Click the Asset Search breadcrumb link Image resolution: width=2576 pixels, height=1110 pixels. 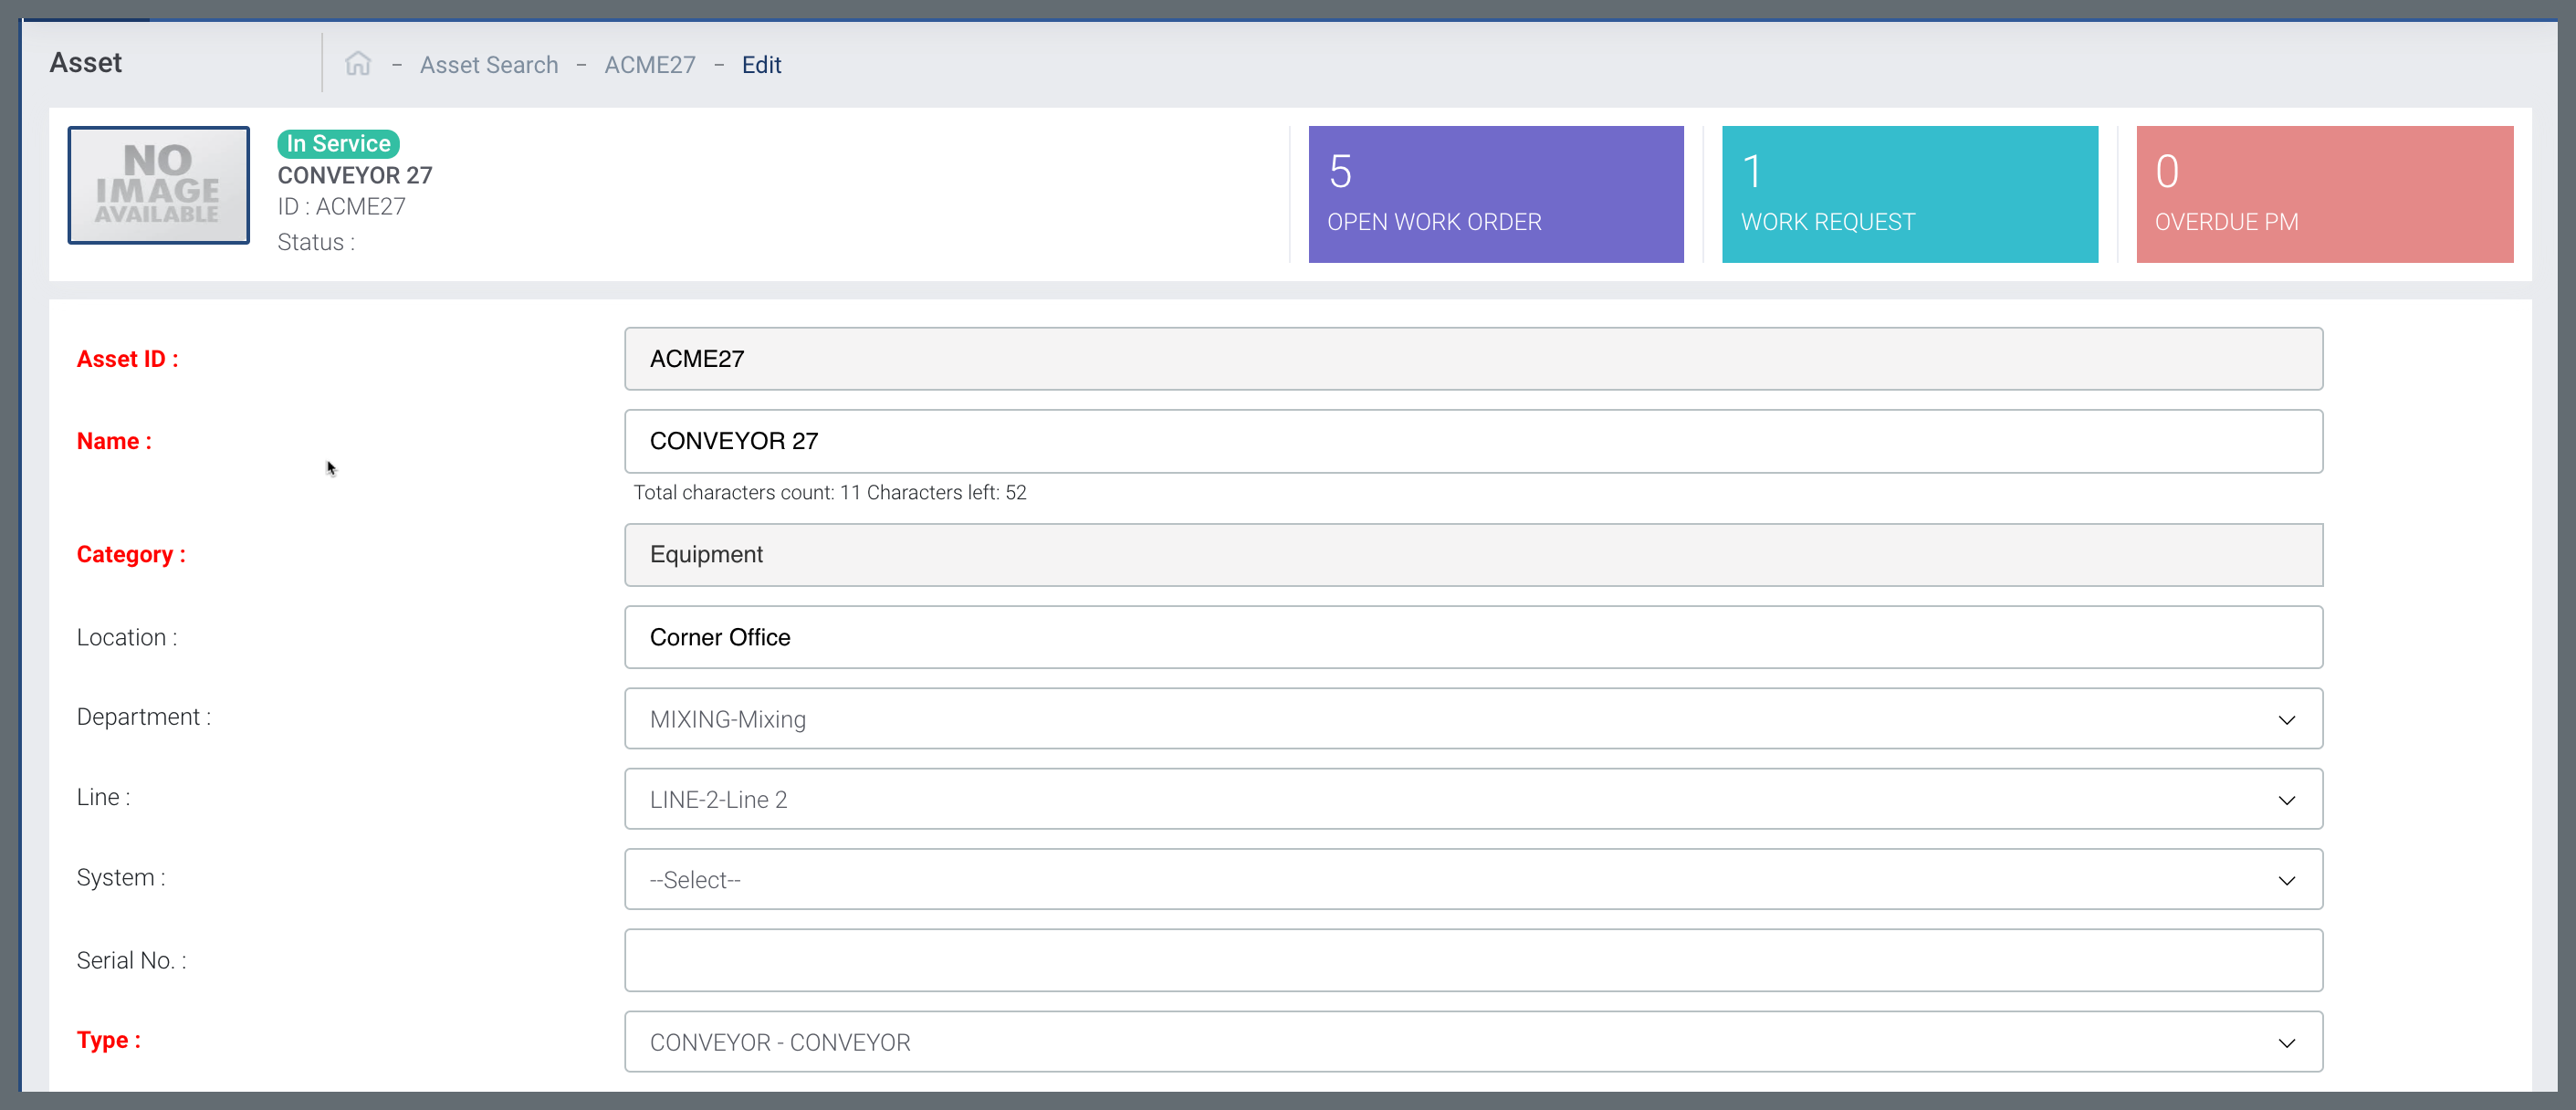point(489,65)
